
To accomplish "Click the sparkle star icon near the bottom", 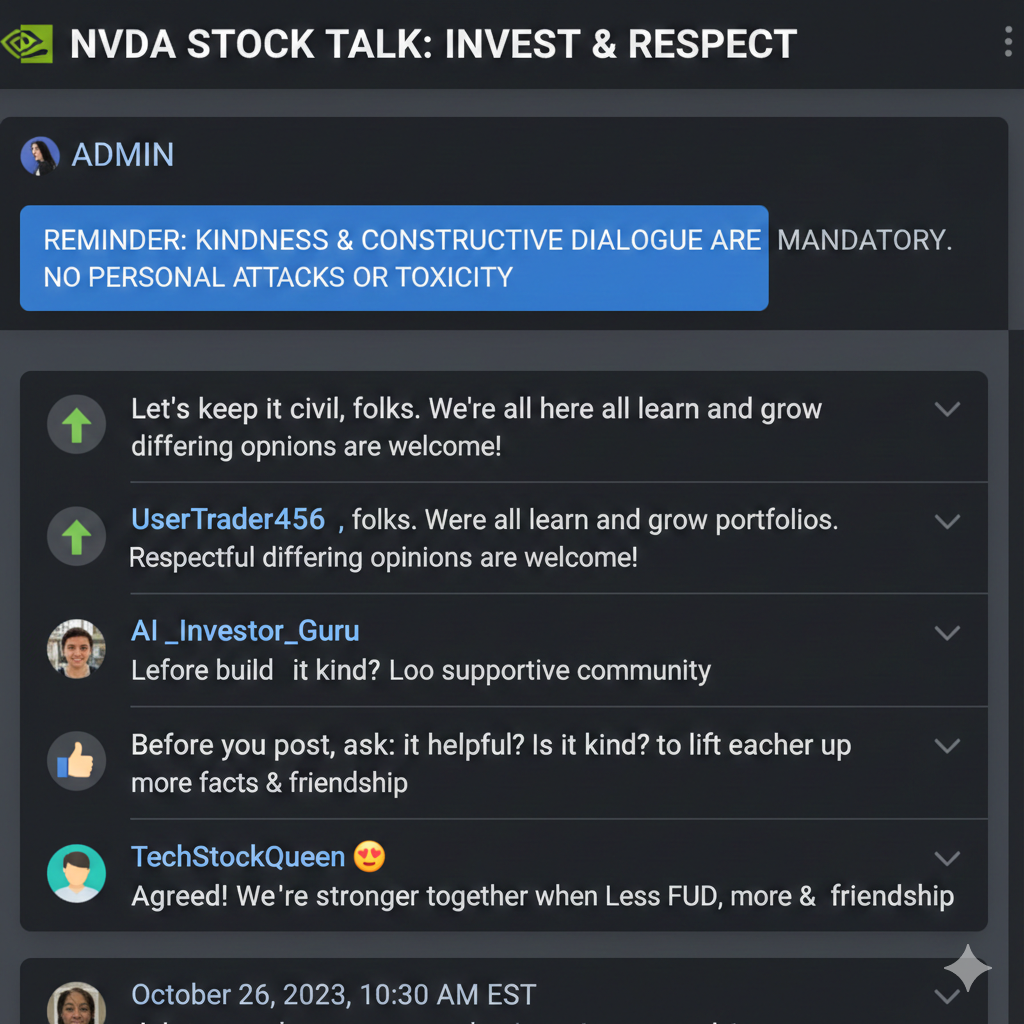I will pyautogui.click(x=966, y=967).
